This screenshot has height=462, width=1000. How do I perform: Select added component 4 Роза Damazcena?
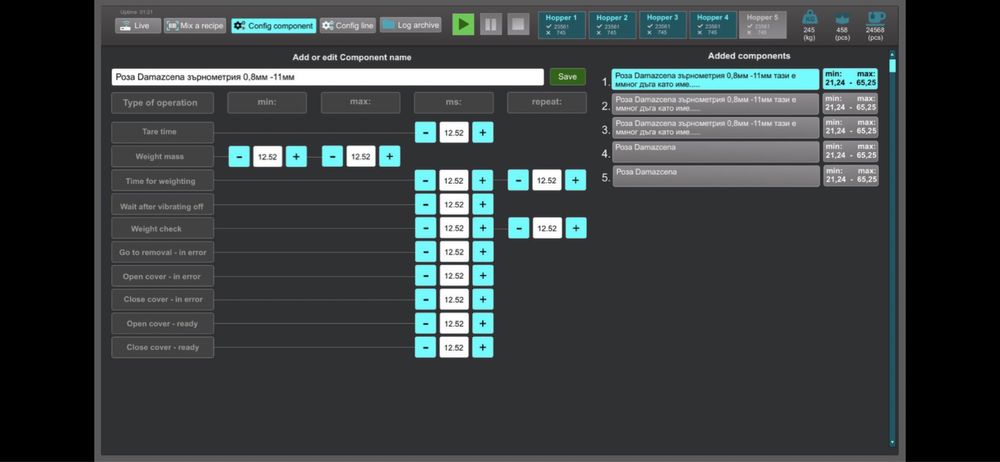point(716,152)
